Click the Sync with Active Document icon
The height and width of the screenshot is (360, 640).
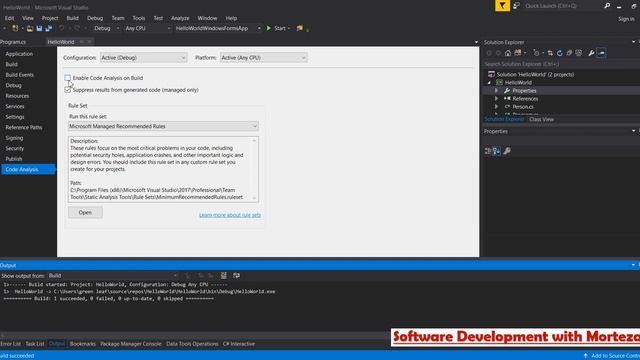(x=550, y=53)
